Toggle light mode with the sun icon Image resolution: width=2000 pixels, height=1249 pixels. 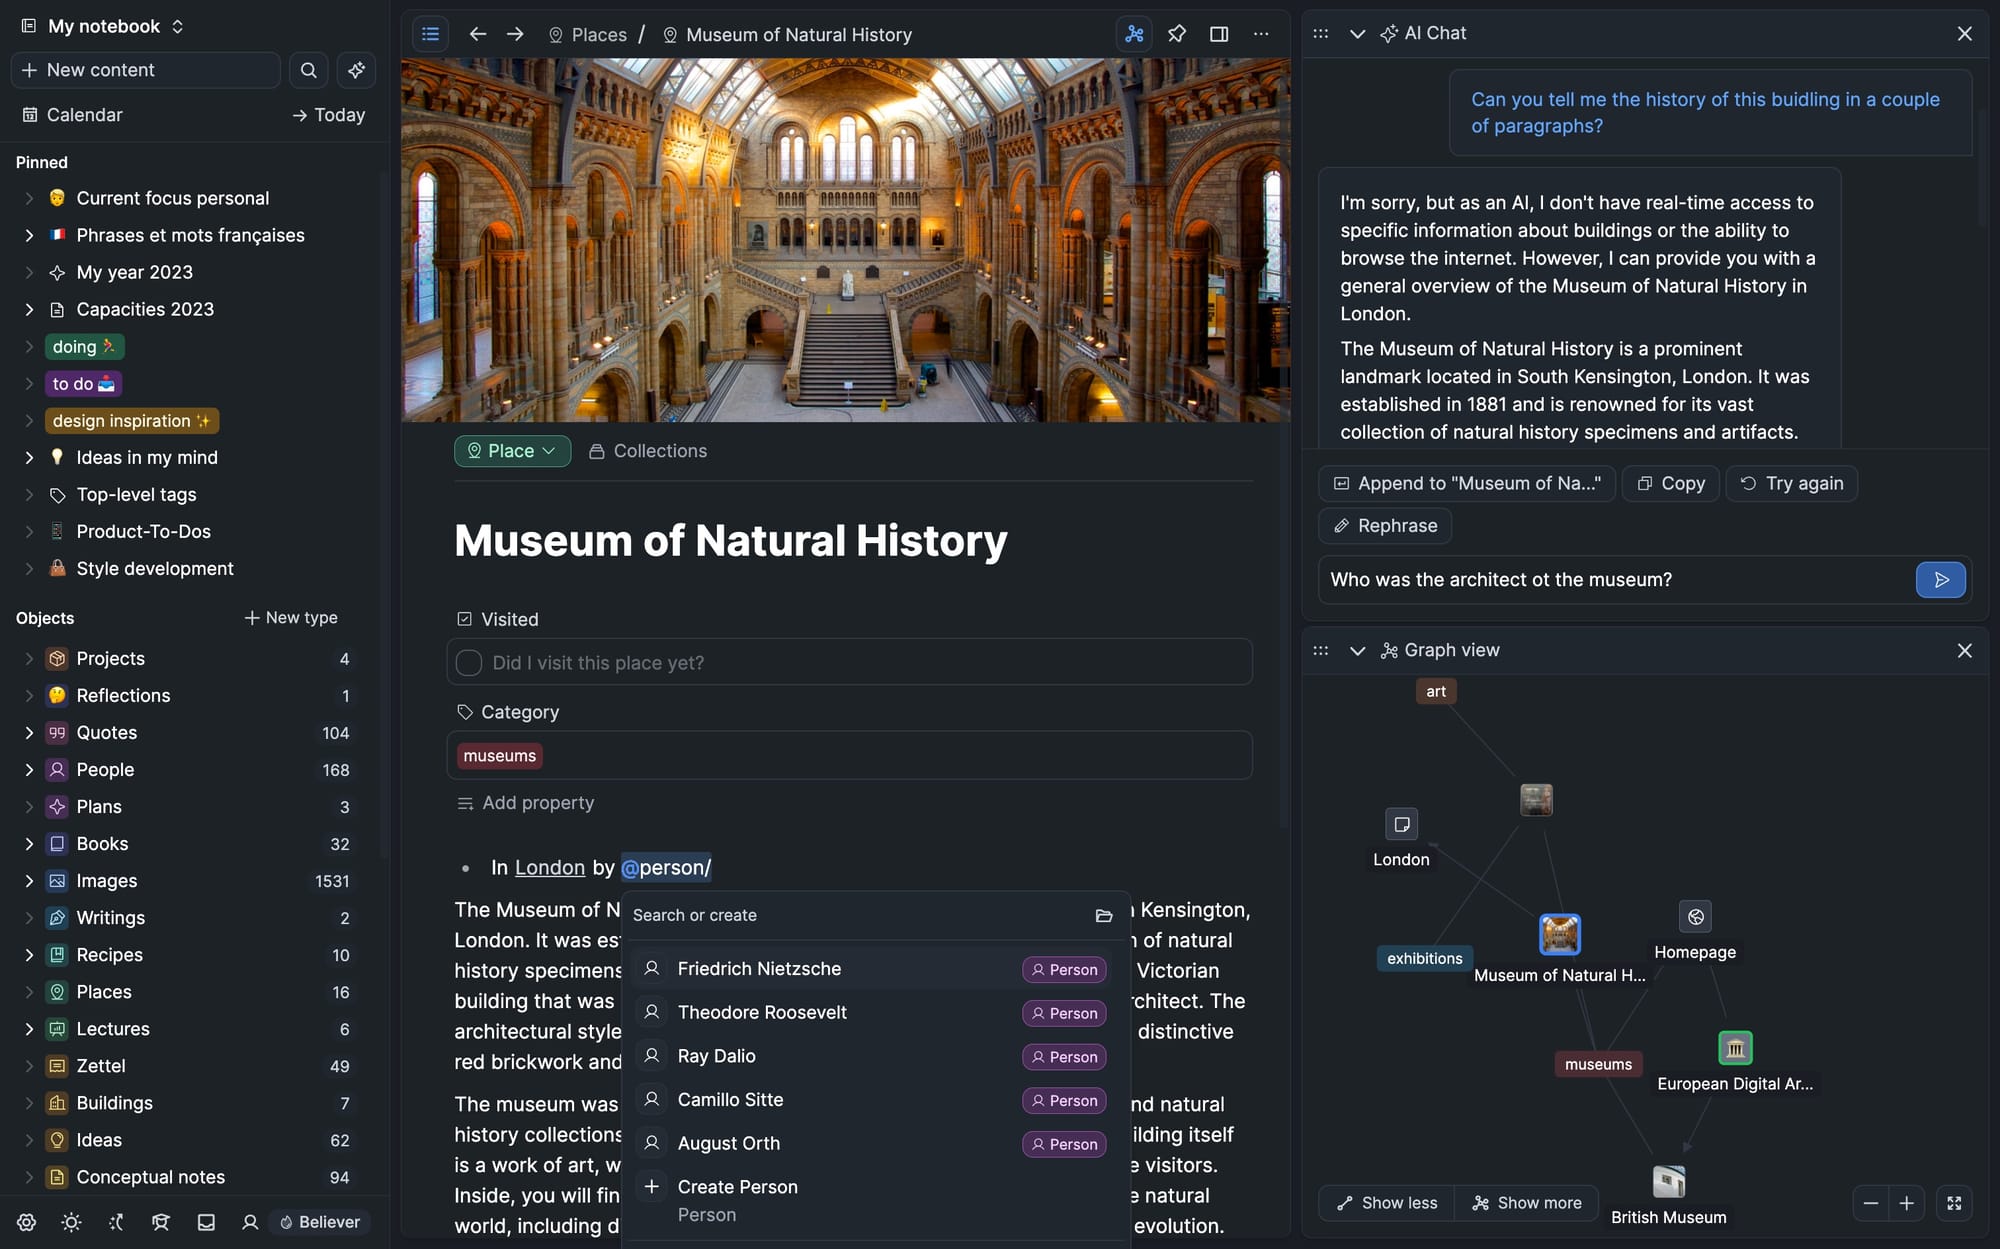click(x=71, y=1222)
